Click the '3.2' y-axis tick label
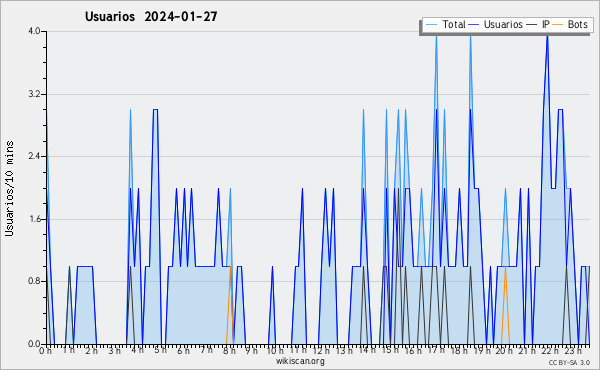The height and width of the screenshot is (370, 600). tap(34, 94)
